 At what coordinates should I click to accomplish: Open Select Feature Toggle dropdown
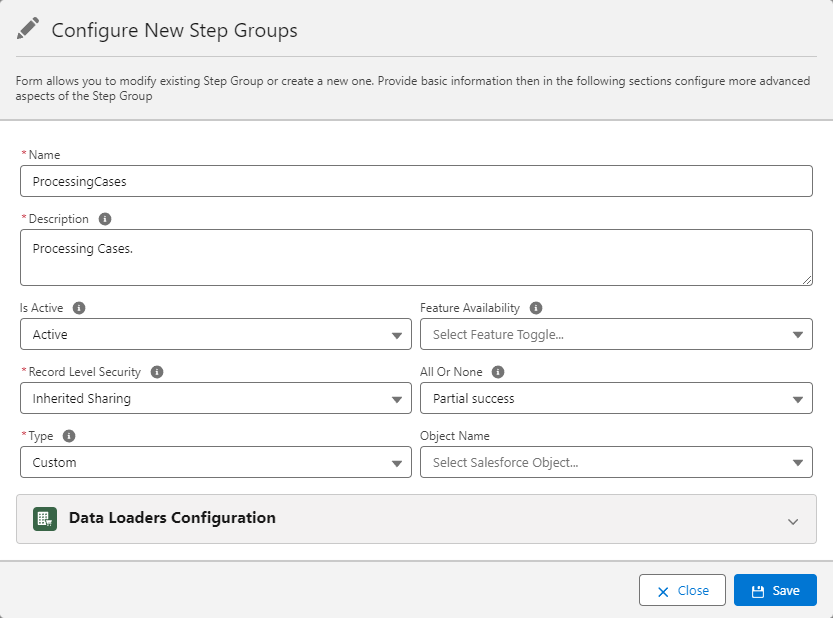(616, 335)
